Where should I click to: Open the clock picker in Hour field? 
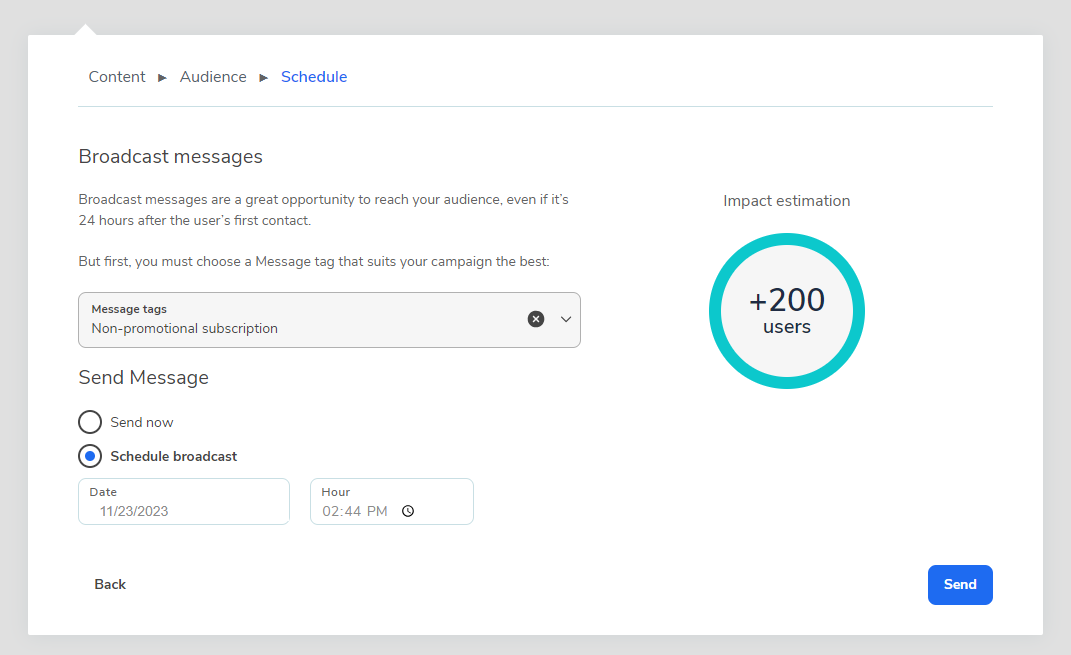pyautogui.click(x=408, y=511)
